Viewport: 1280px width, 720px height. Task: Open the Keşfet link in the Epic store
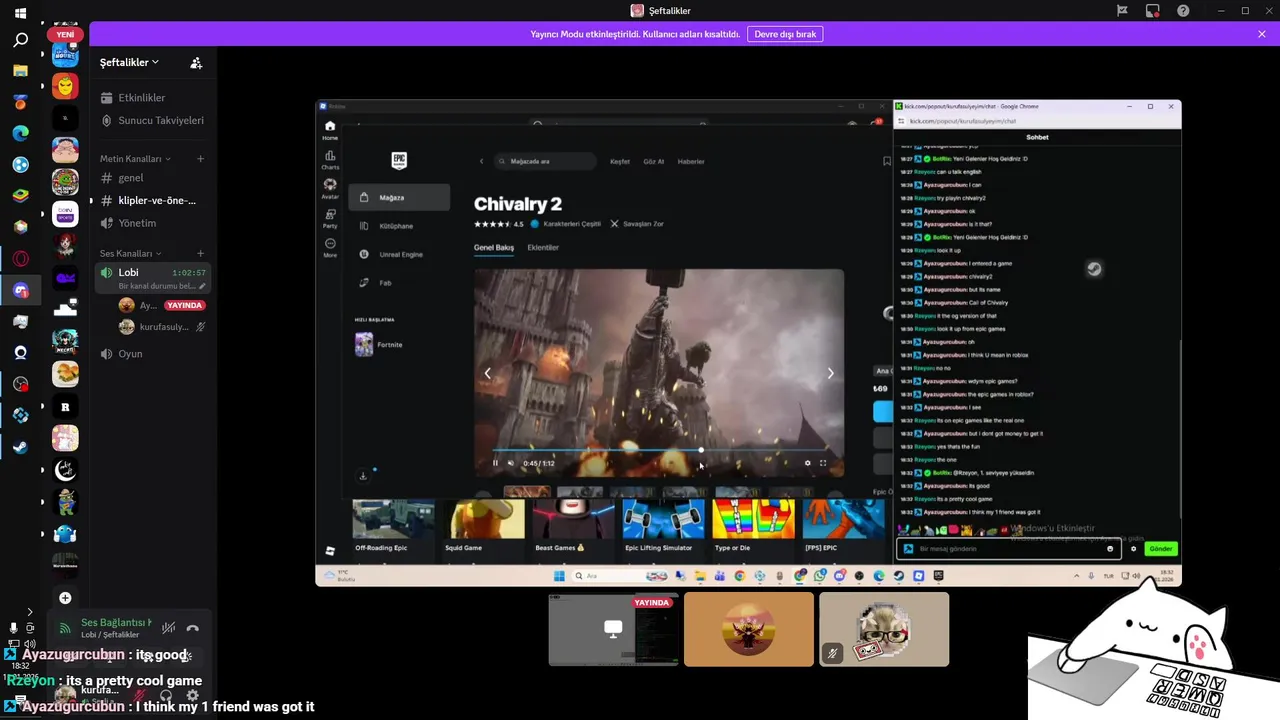point(620,161)
